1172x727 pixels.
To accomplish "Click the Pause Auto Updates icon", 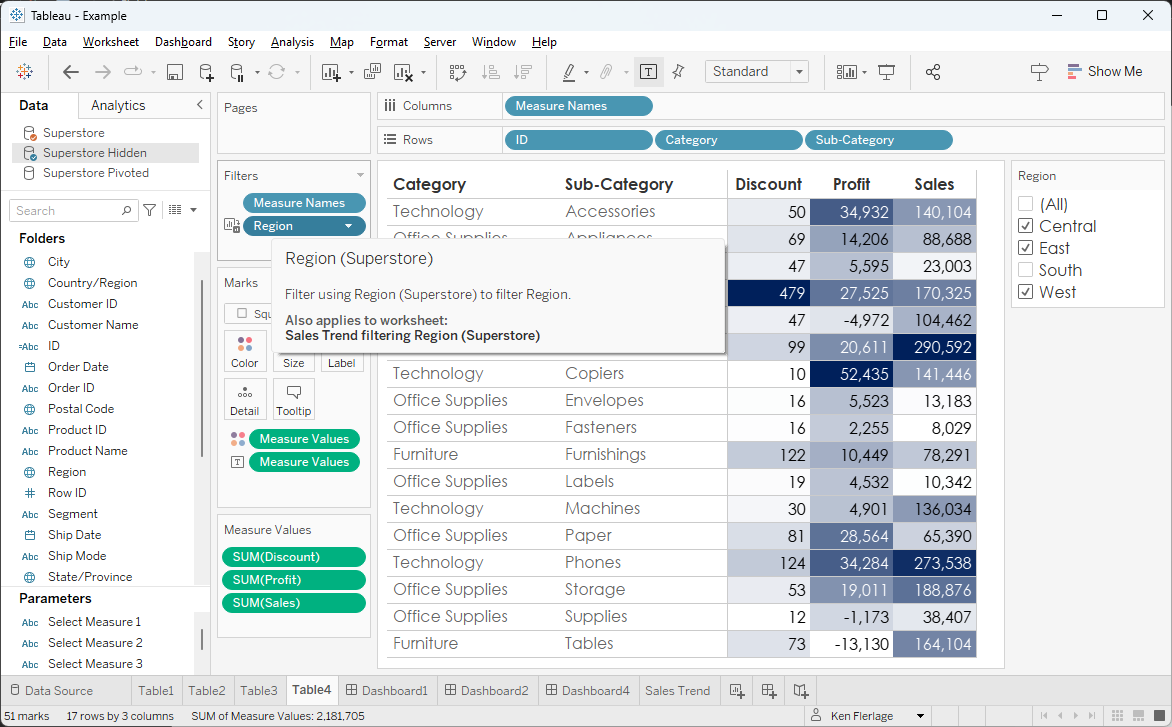I will 237,72.
